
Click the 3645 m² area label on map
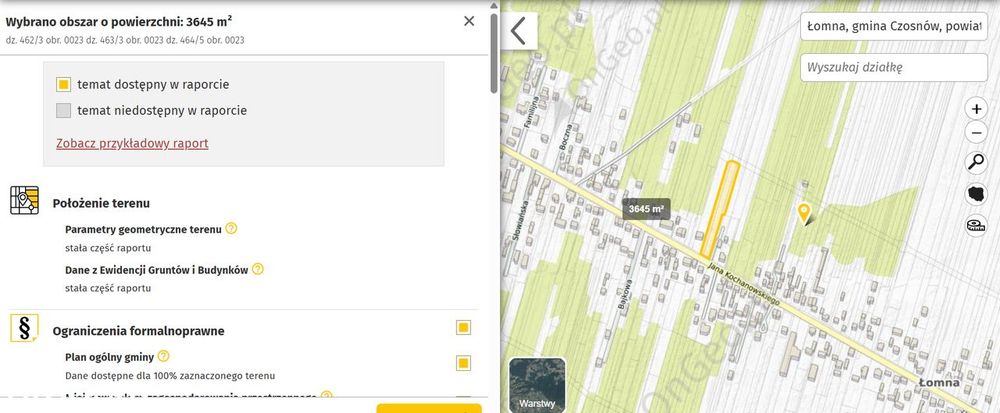pyautogui.click(x=646, y=208)
